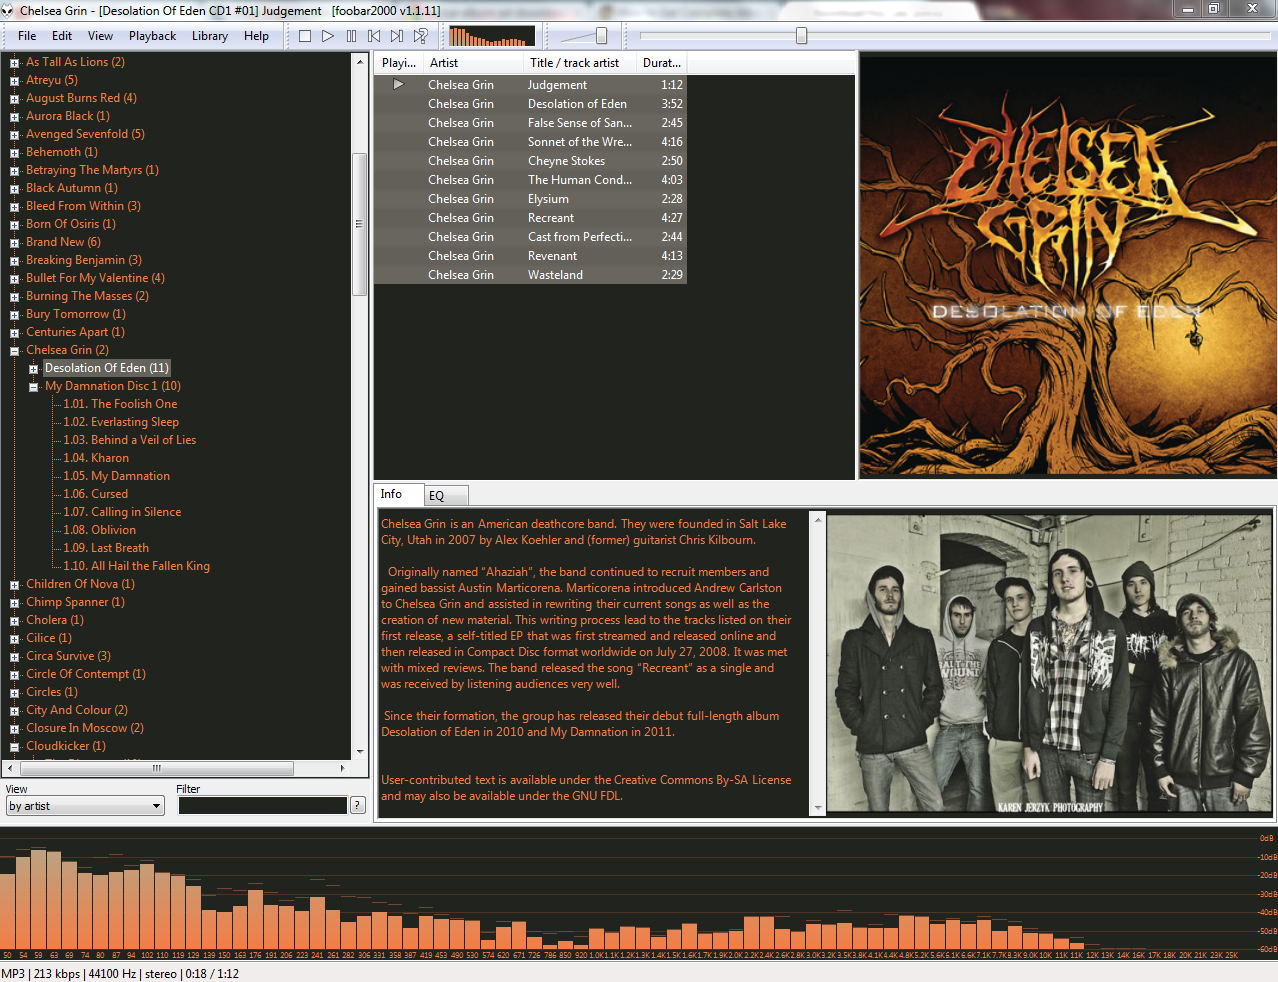Go to previous track button
This screenshot has width=1278, height=982.
[374, 36]
